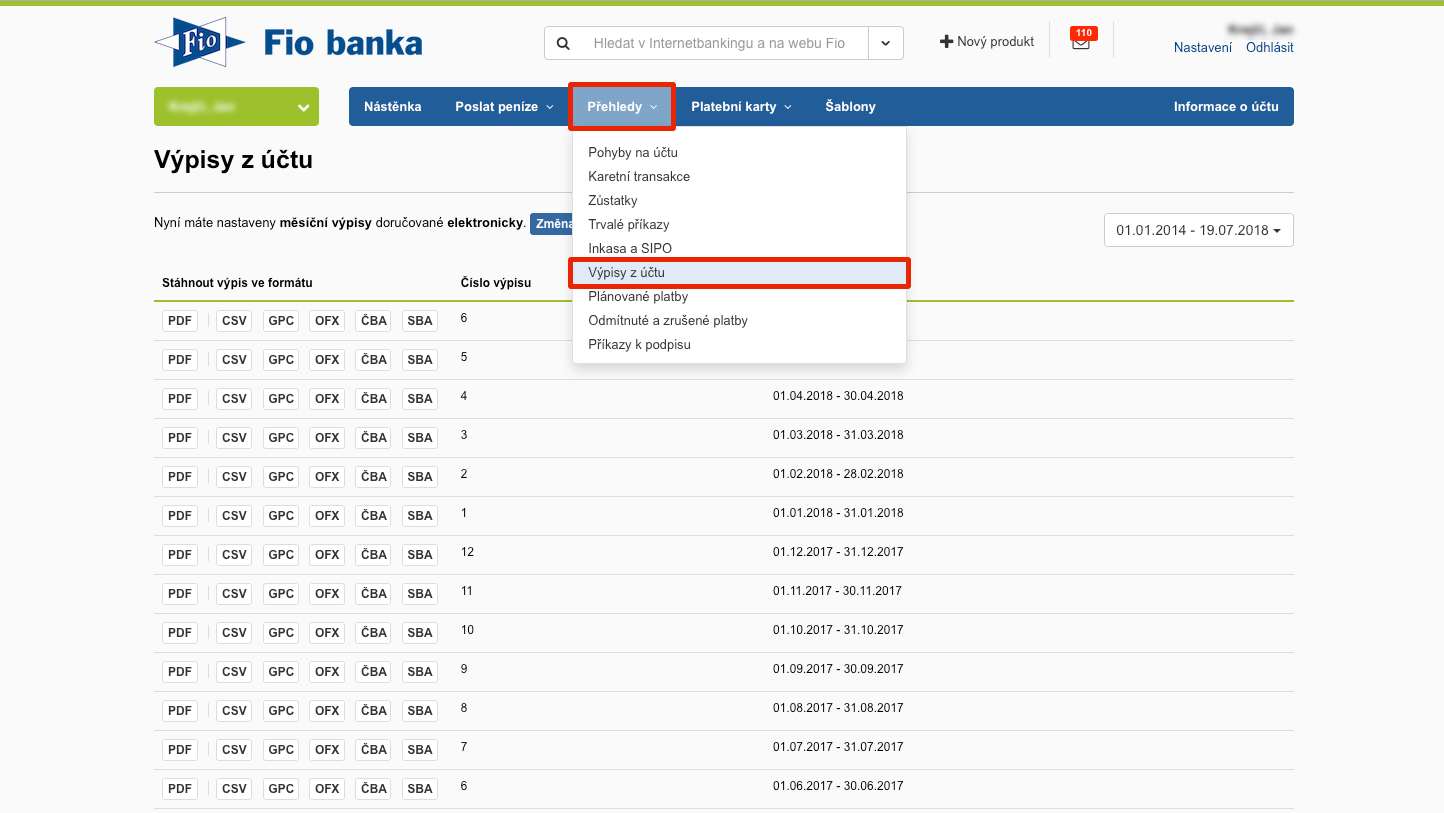
Task: Open the Šablony tab
Action: pyautogui.click(x=850, y=107)
